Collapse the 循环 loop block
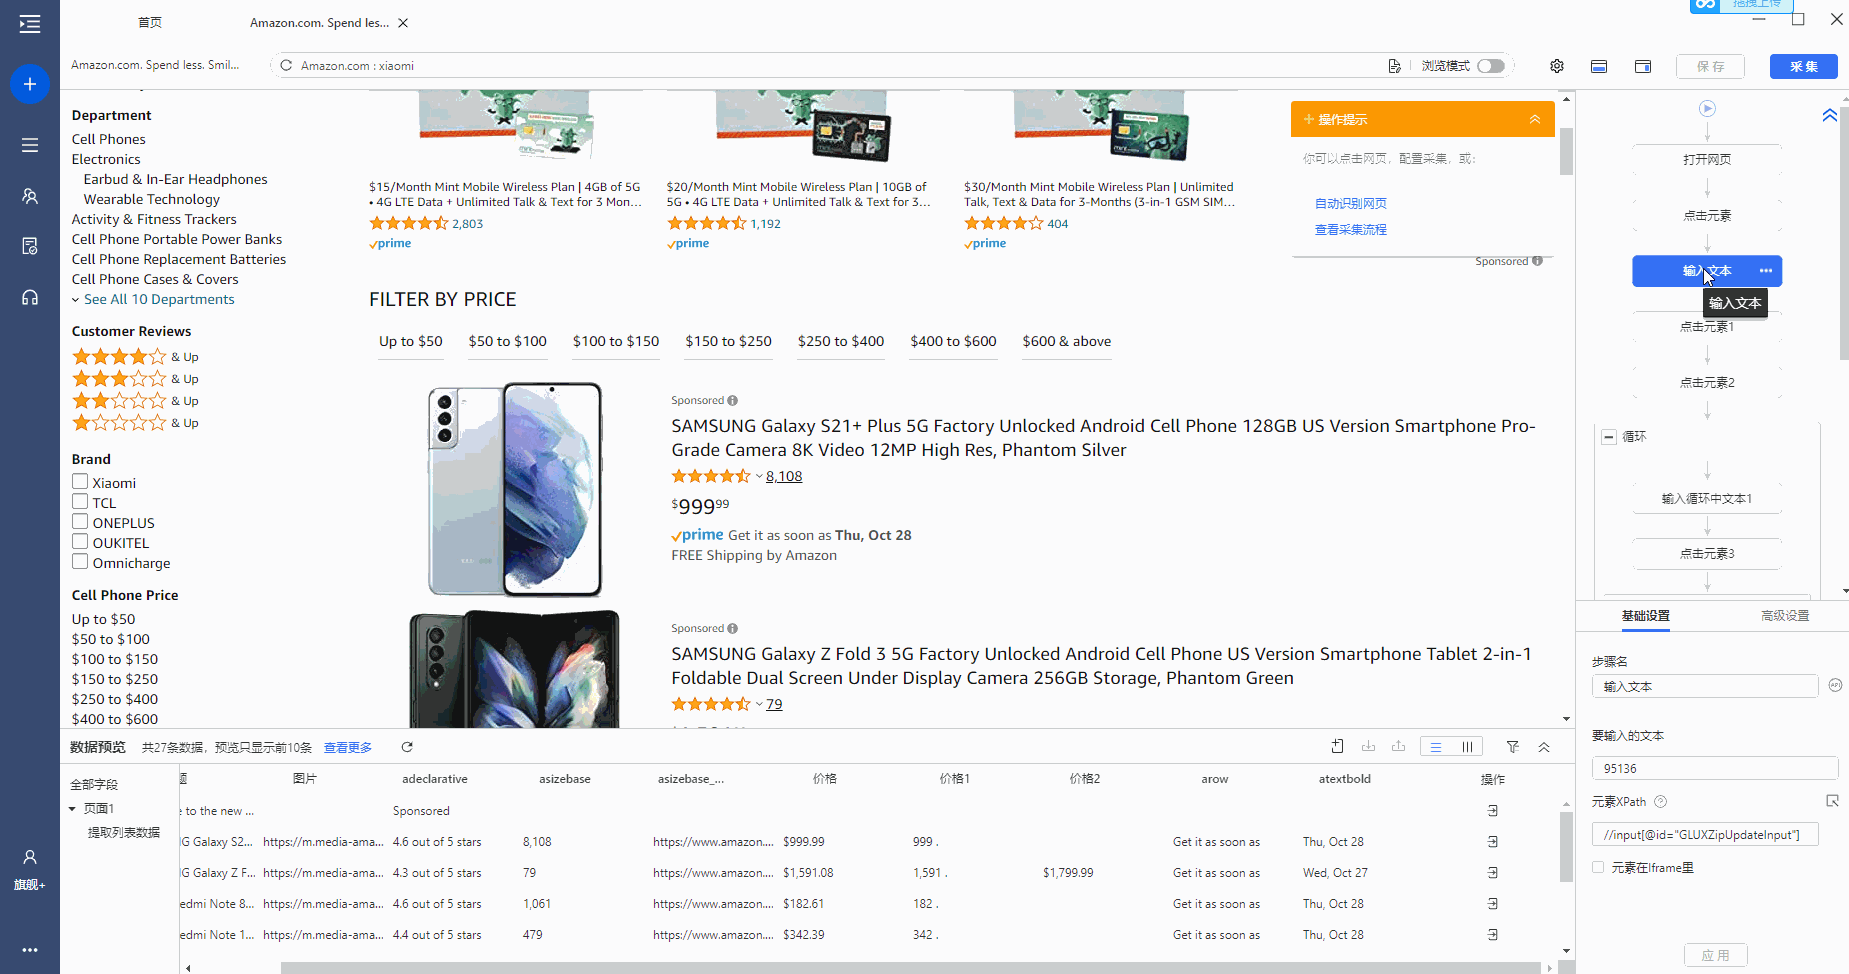1849x974 pixels. [x=1609, y=437]
